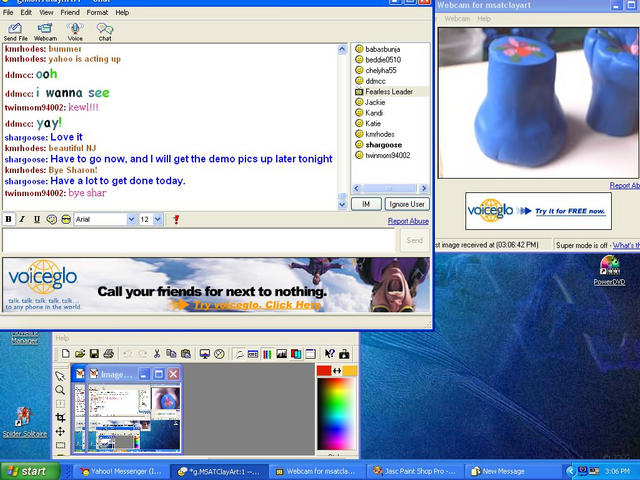
Task: Click the context help arrow question icon
Action: 329,354
